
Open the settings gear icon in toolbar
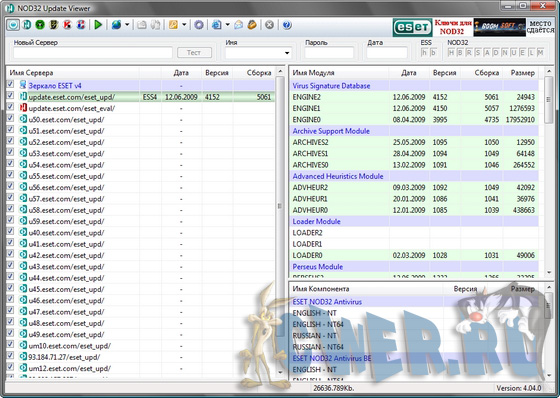point(199,25)
